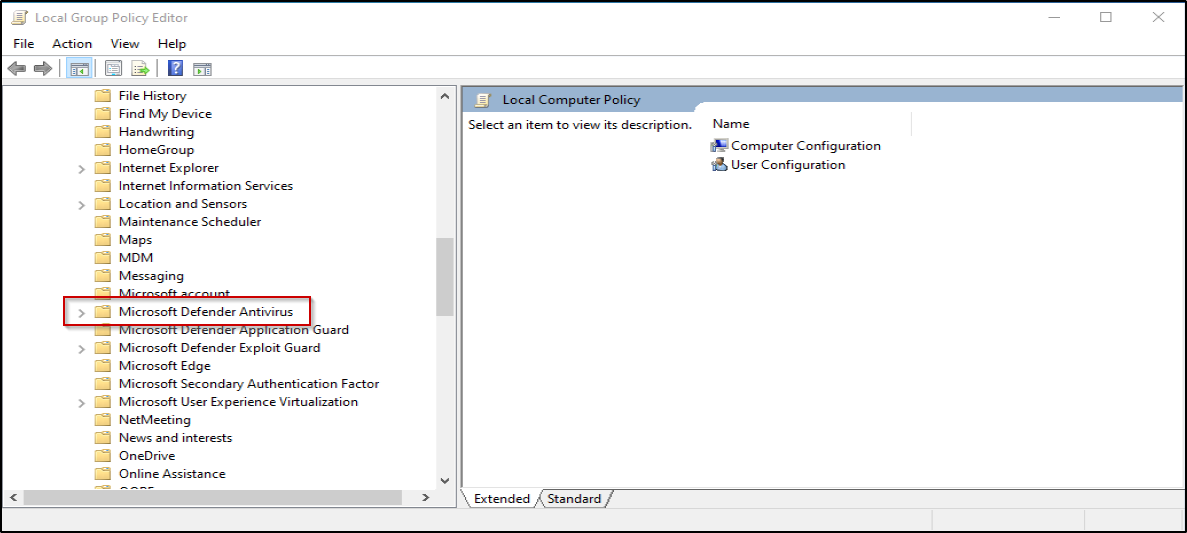This screenshot has width=1187, height=533.
Task: Select Internet Explorer folder label
Action: coord(169,167)
